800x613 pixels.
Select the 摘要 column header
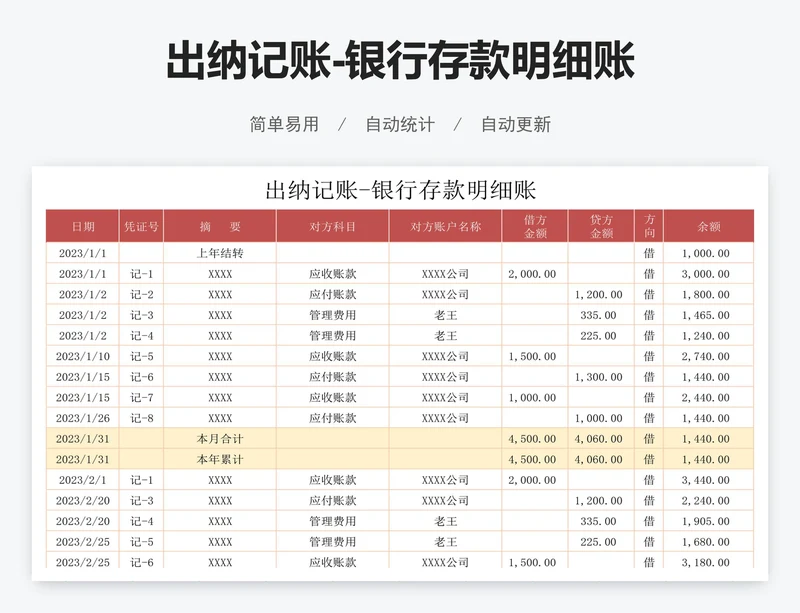point(220,226)
